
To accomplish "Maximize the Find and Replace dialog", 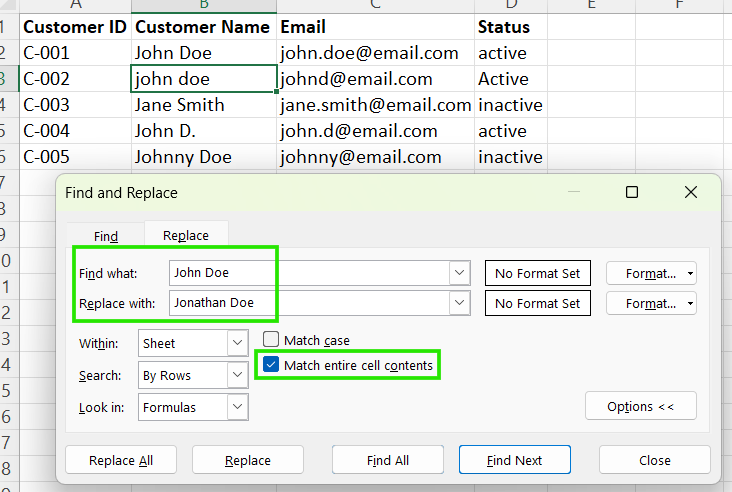I will [x=632, y=192].
